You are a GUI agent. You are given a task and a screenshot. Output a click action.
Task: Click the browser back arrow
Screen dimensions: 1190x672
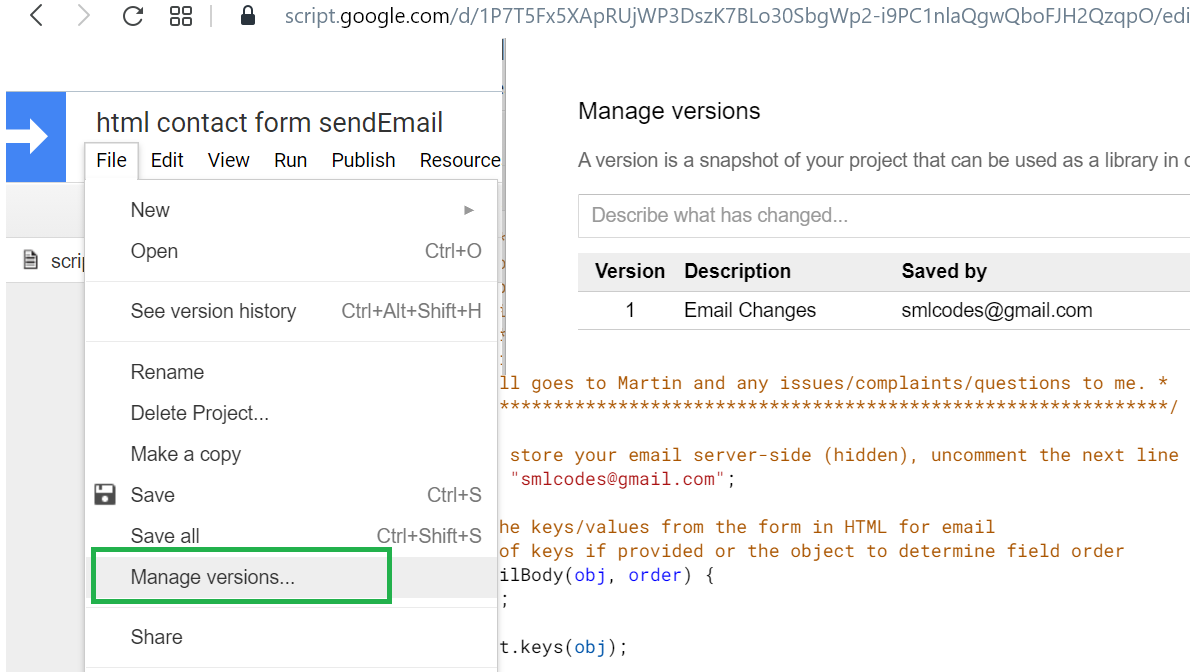tap(36, 16)
